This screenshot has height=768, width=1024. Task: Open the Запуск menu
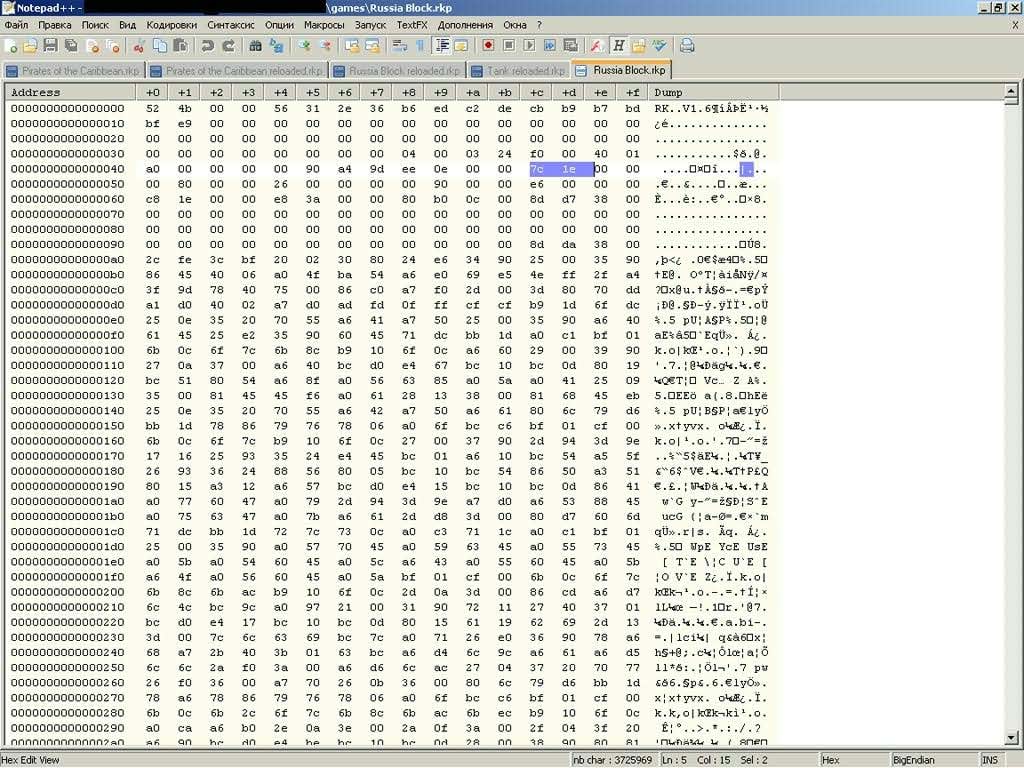(370, 25)
